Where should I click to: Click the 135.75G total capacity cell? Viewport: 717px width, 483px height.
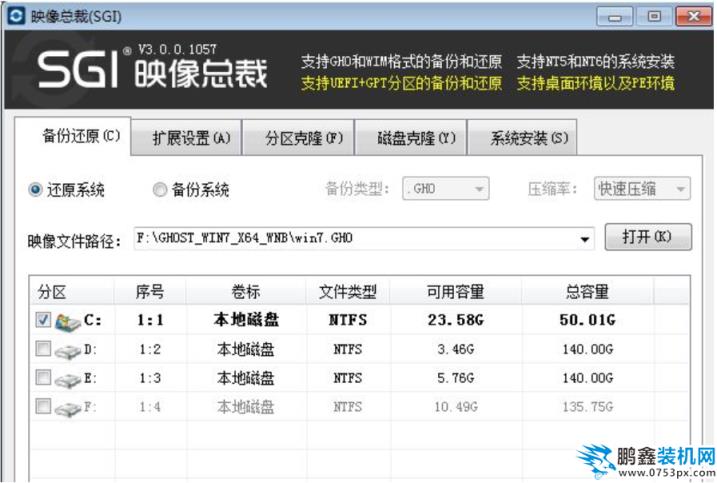[x=587, y=407]
